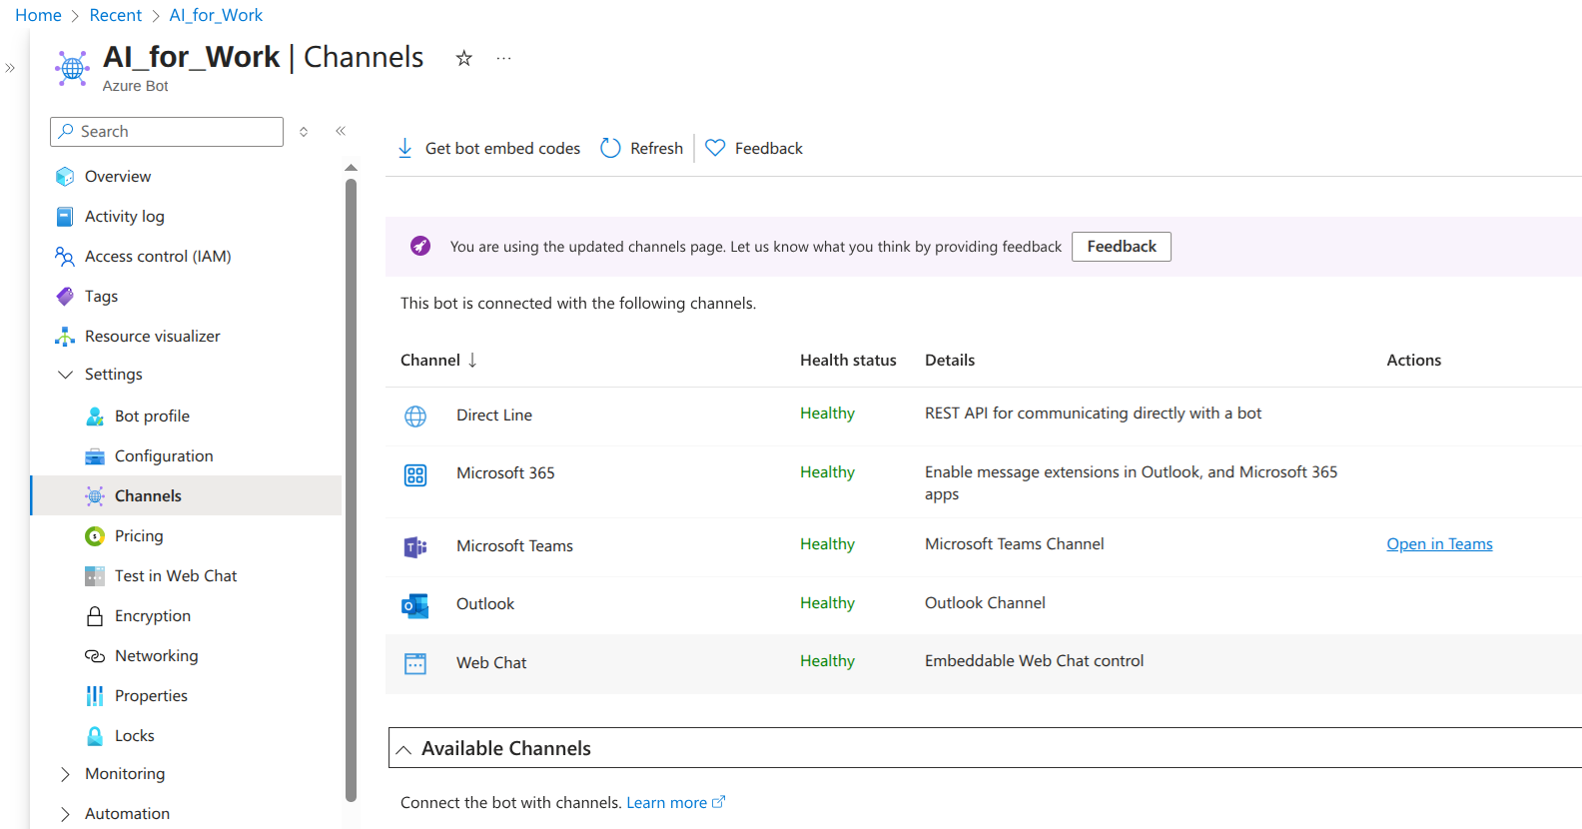
Task: Click Recent in the breadcrumb
Action: click(x=115, y=15)
